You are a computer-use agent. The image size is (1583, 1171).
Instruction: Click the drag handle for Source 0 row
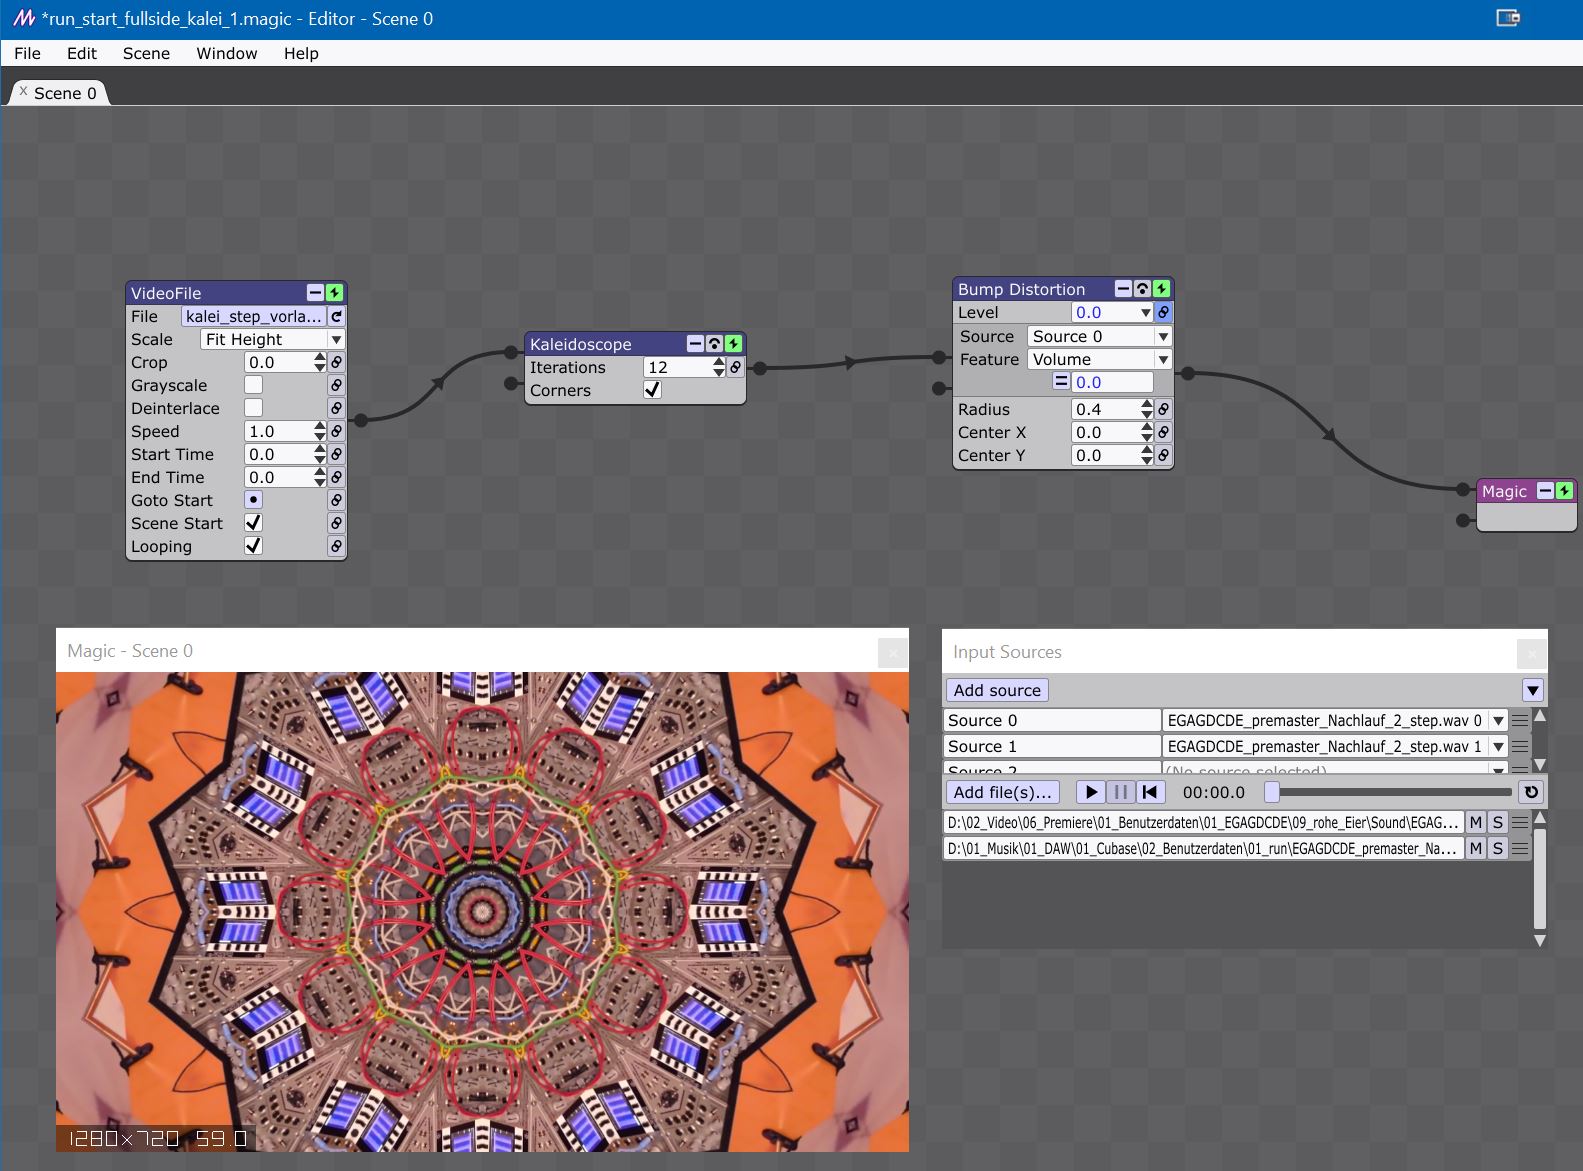1521,720
